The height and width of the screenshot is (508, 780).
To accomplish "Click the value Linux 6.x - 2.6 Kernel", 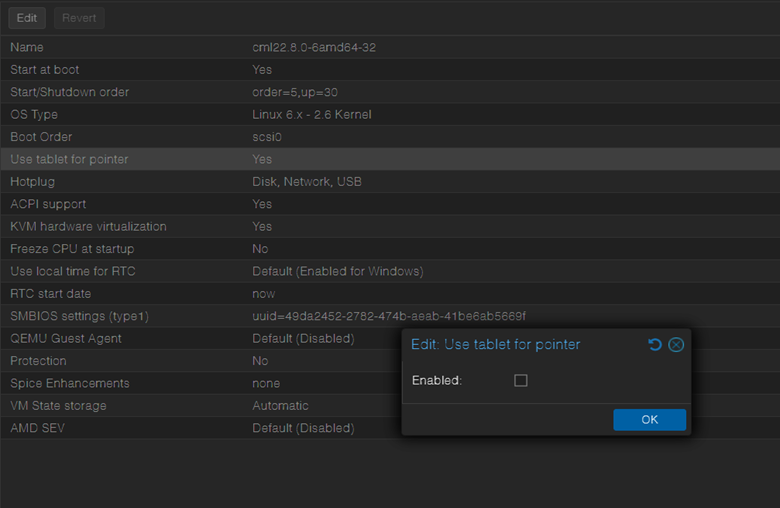I will (x=312, y=114).
